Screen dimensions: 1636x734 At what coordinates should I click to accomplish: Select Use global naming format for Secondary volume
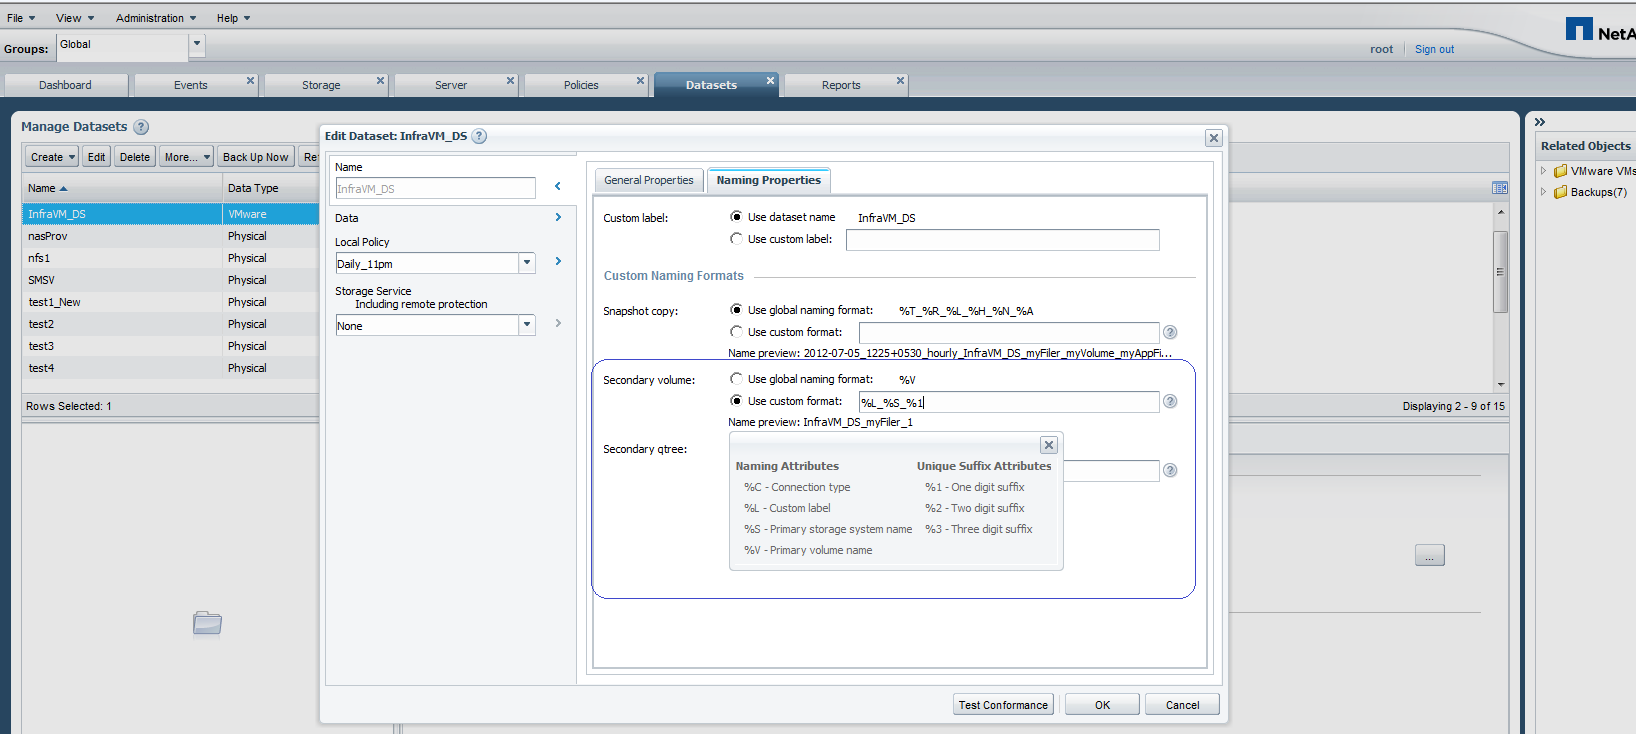pos(736,379)
